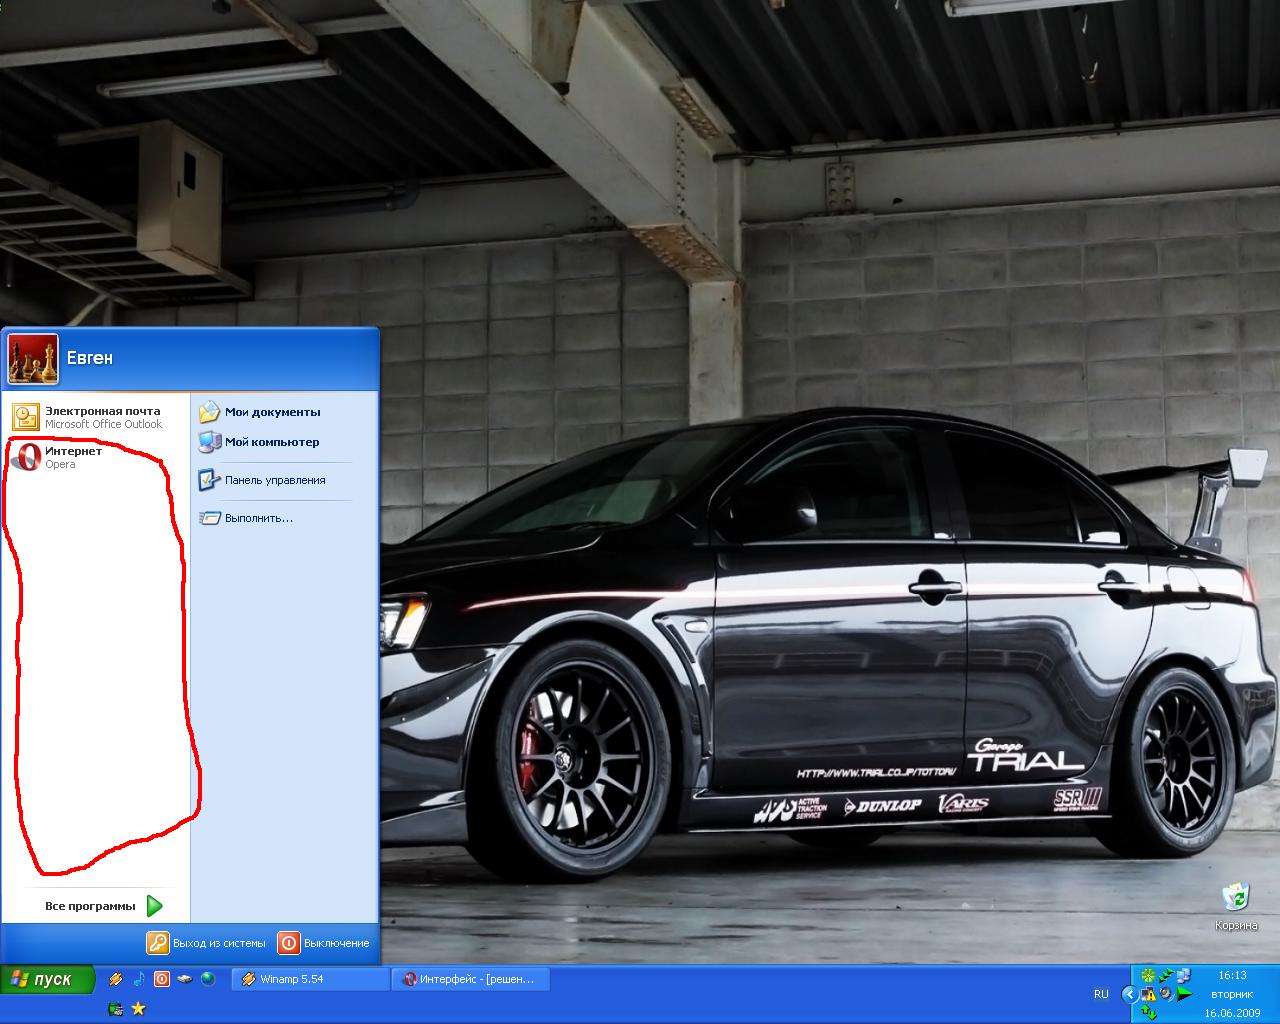The height and width of the screenshot is (1024, 1280).
Task: Click the blue music note Quick Launch icon
Action: 139,979
